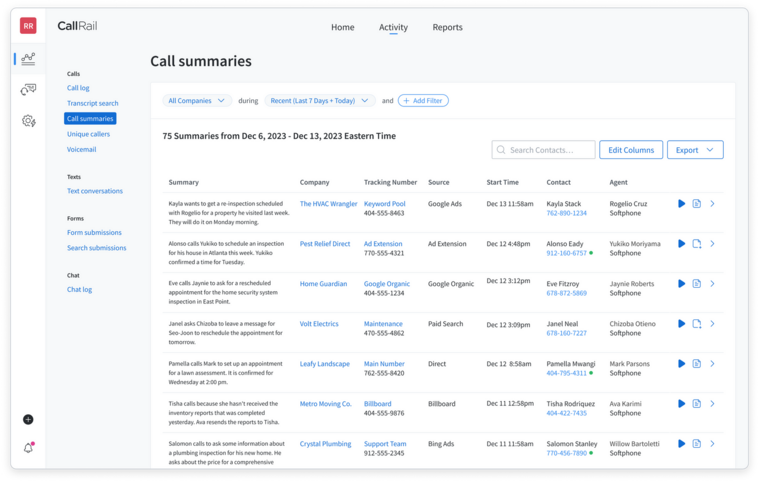Viewport: 759px width, 482px height.
Task: Open the Support Team tracking number link
Action: pyautogui.click(x=385, y=444)
